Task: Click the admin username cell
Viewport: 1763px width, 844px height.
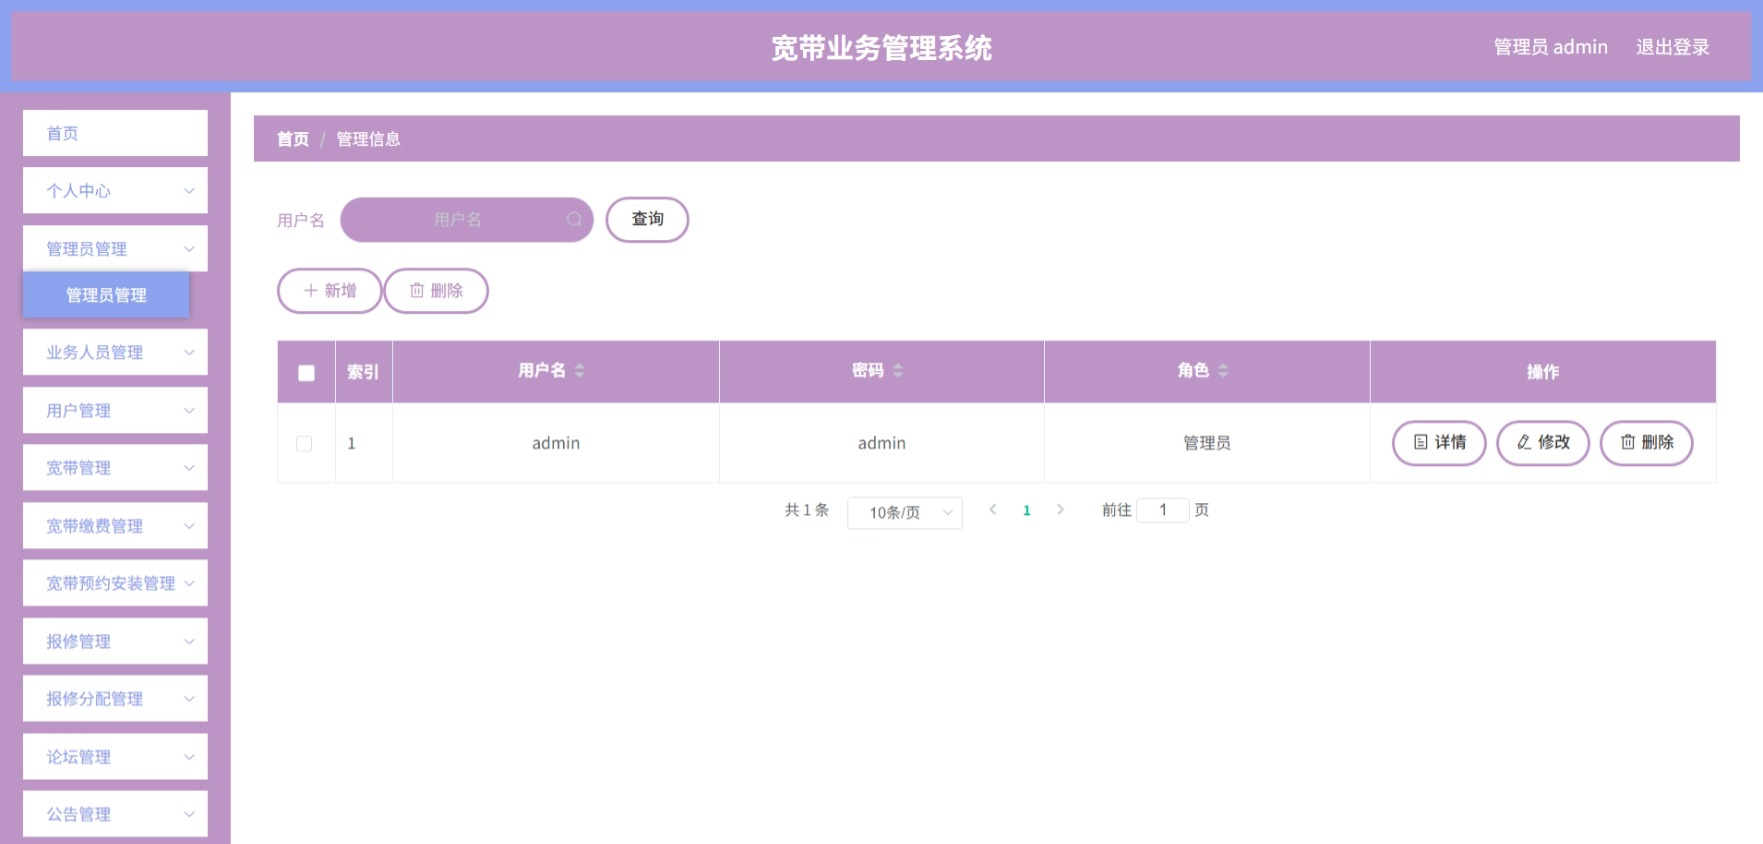Action: click(x=556, y=443)
